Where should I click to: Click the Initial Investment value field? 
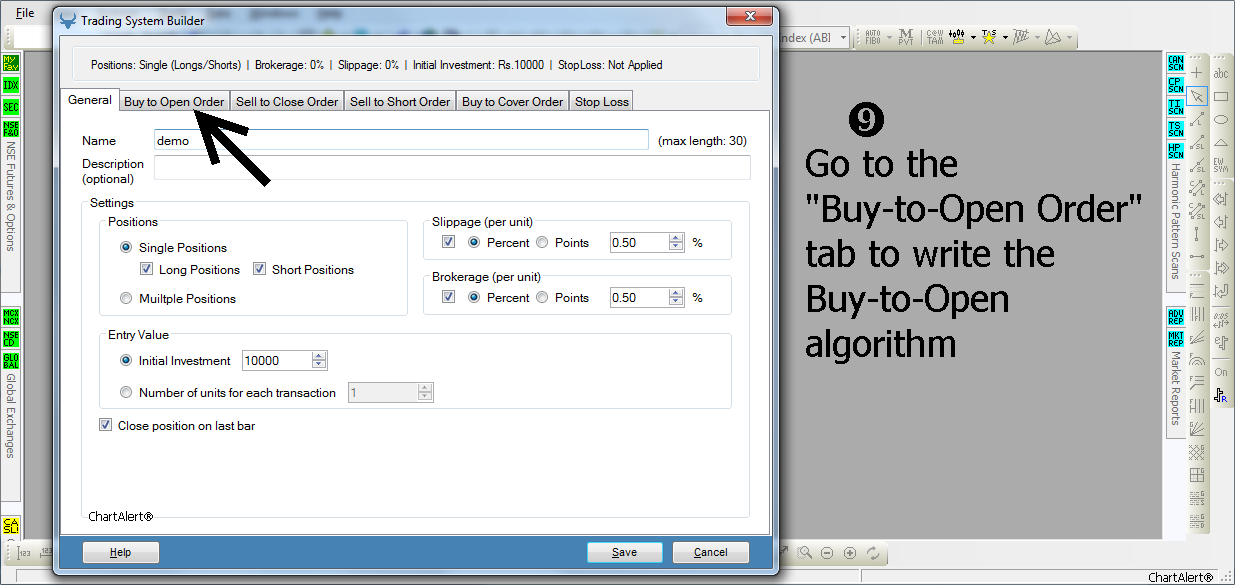click(x=278, y=361)
